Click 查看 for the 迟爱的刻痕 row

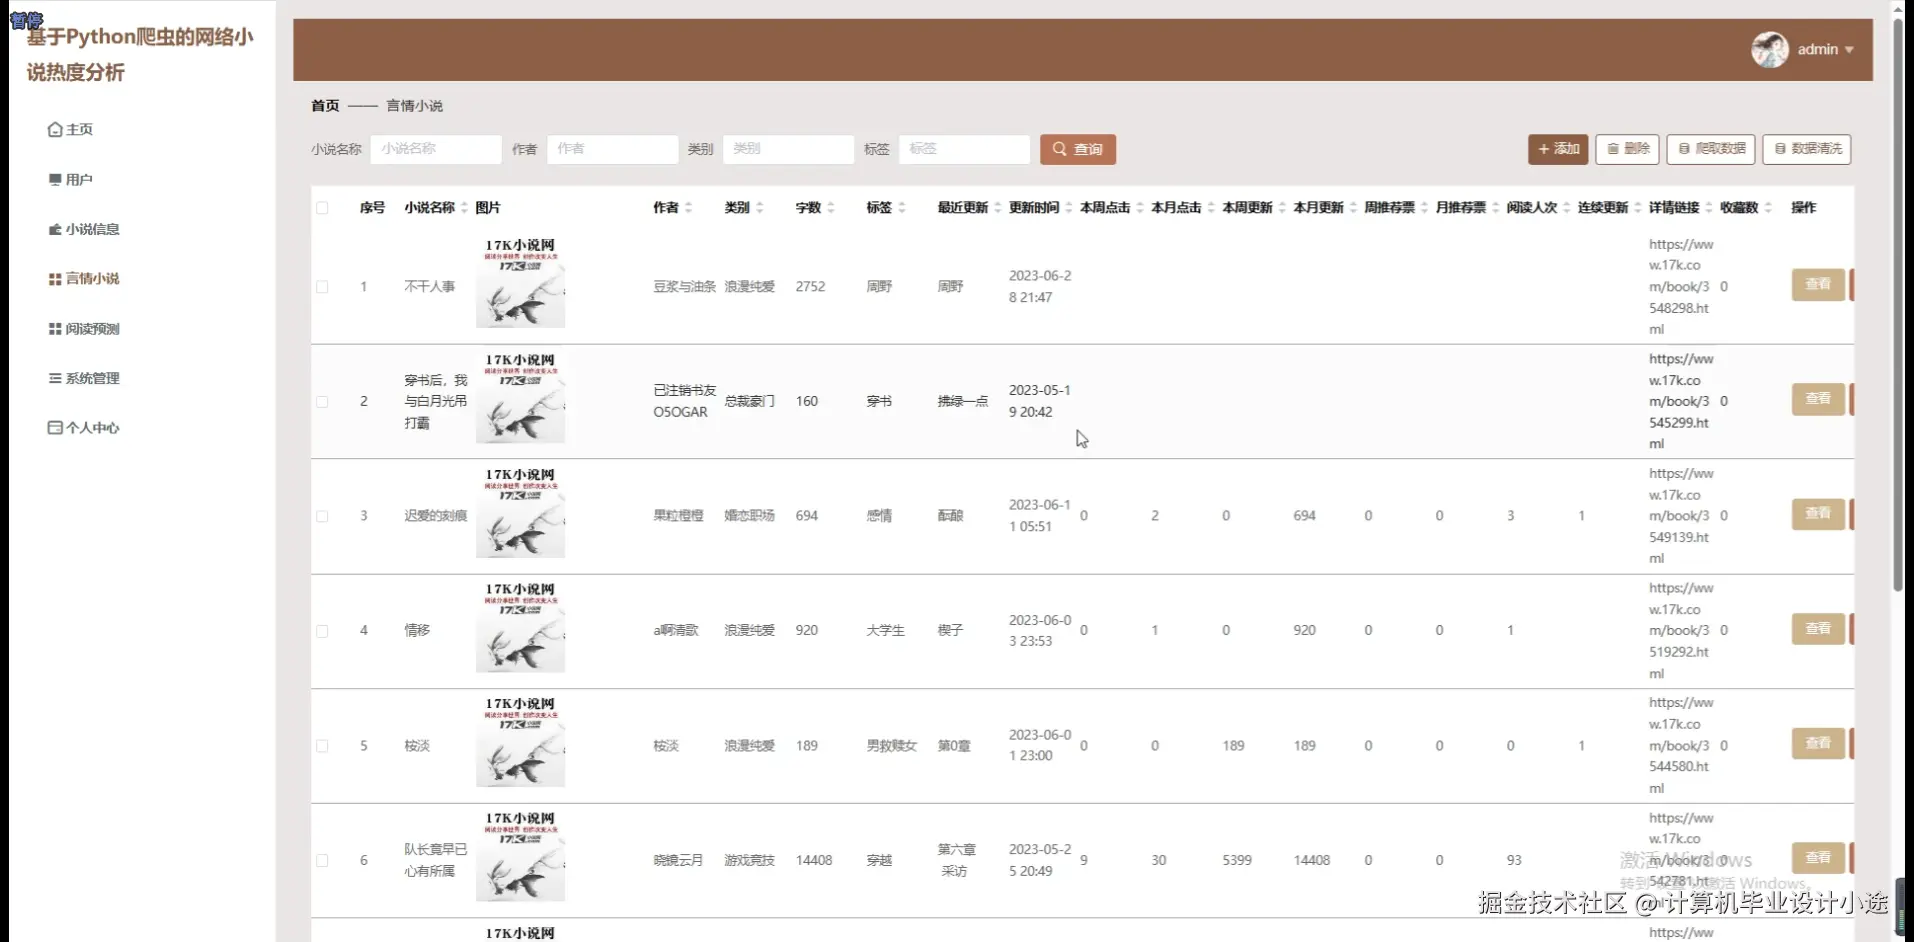1817,514
